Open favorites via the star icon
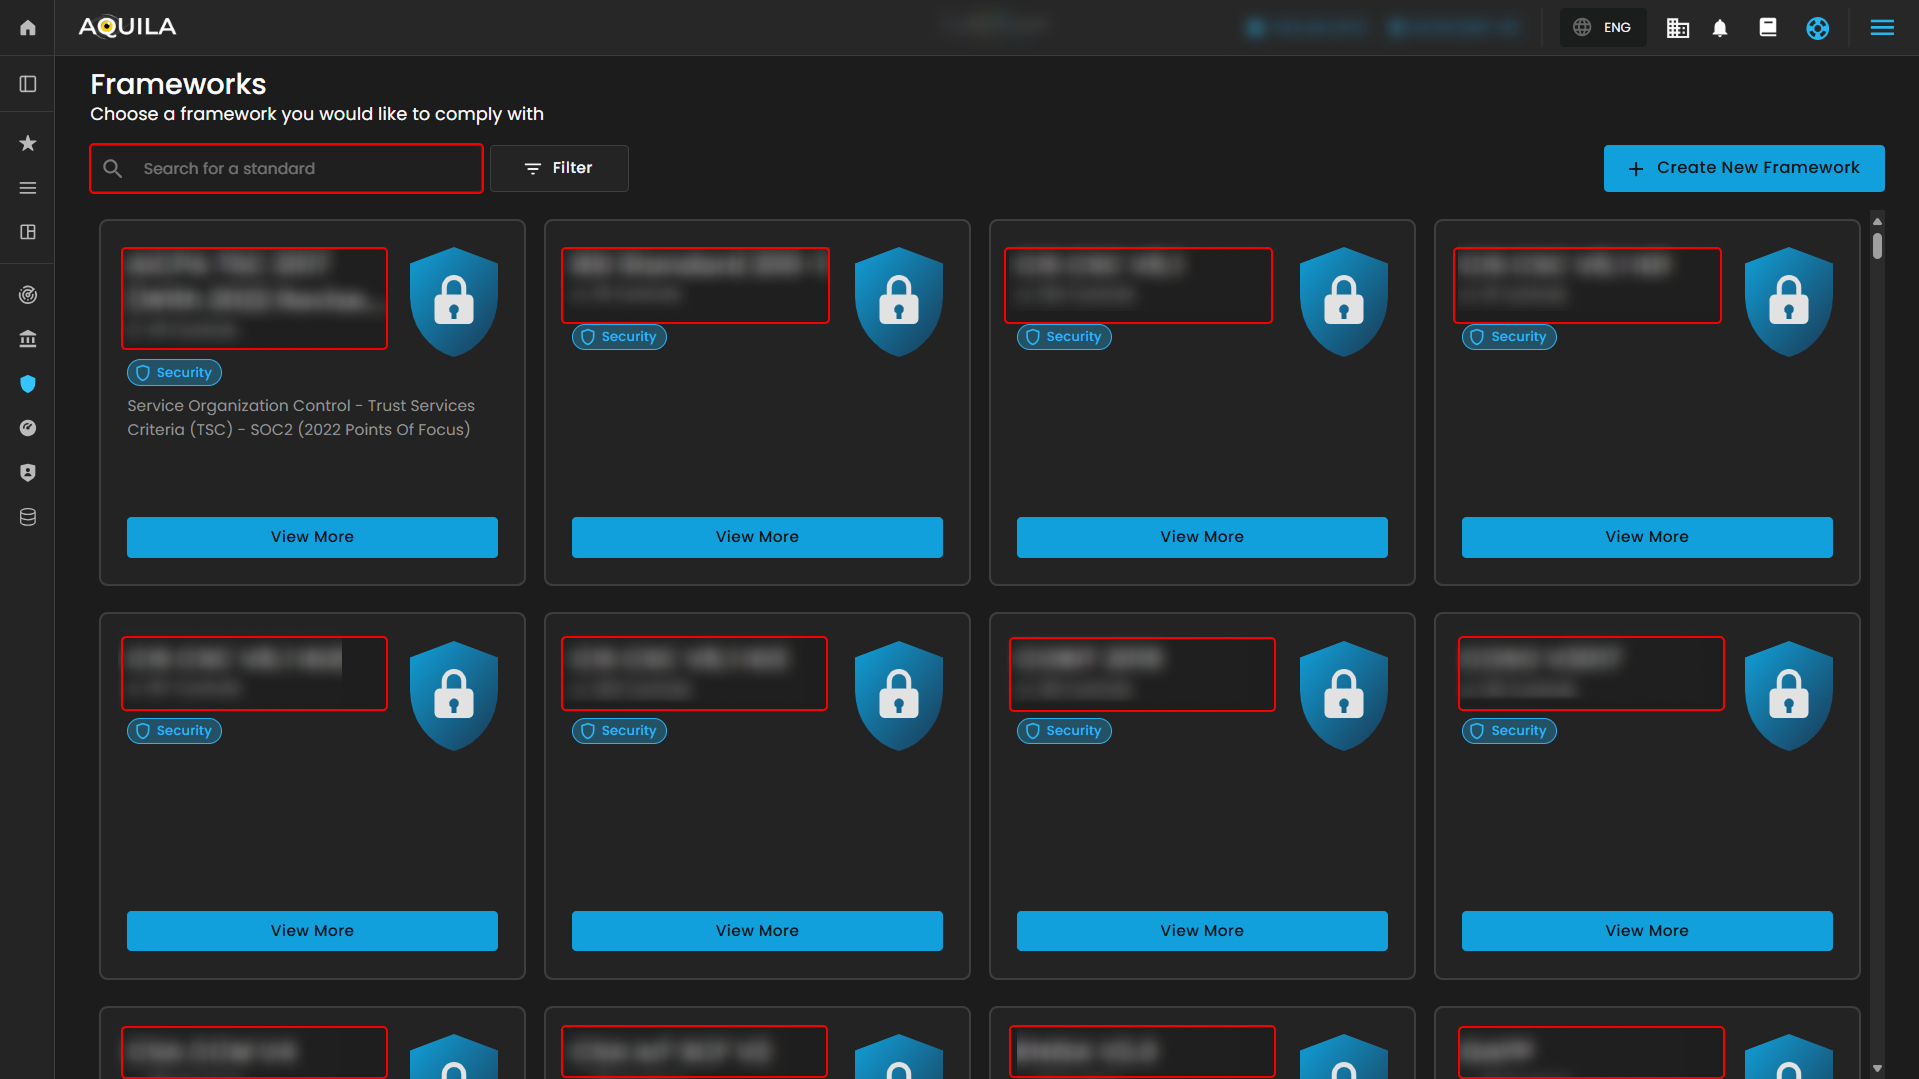 [x=28, y=143]
